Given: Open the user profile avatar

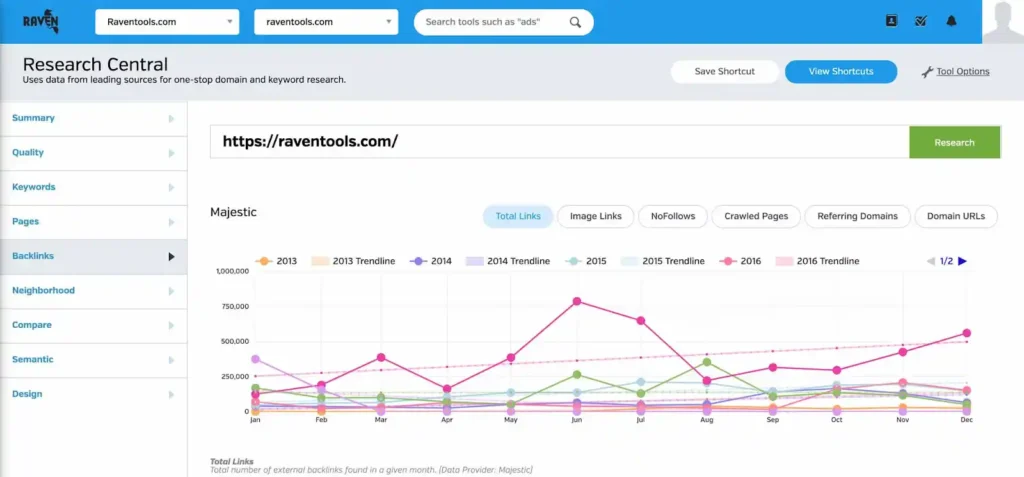Looking at the screenshot, I should 1003,22.
